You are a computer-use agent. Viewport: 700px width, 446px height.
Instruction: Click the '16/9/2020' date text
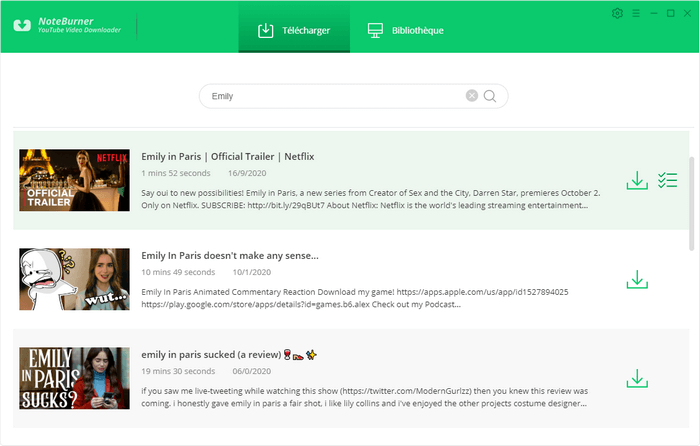(247, 173)
